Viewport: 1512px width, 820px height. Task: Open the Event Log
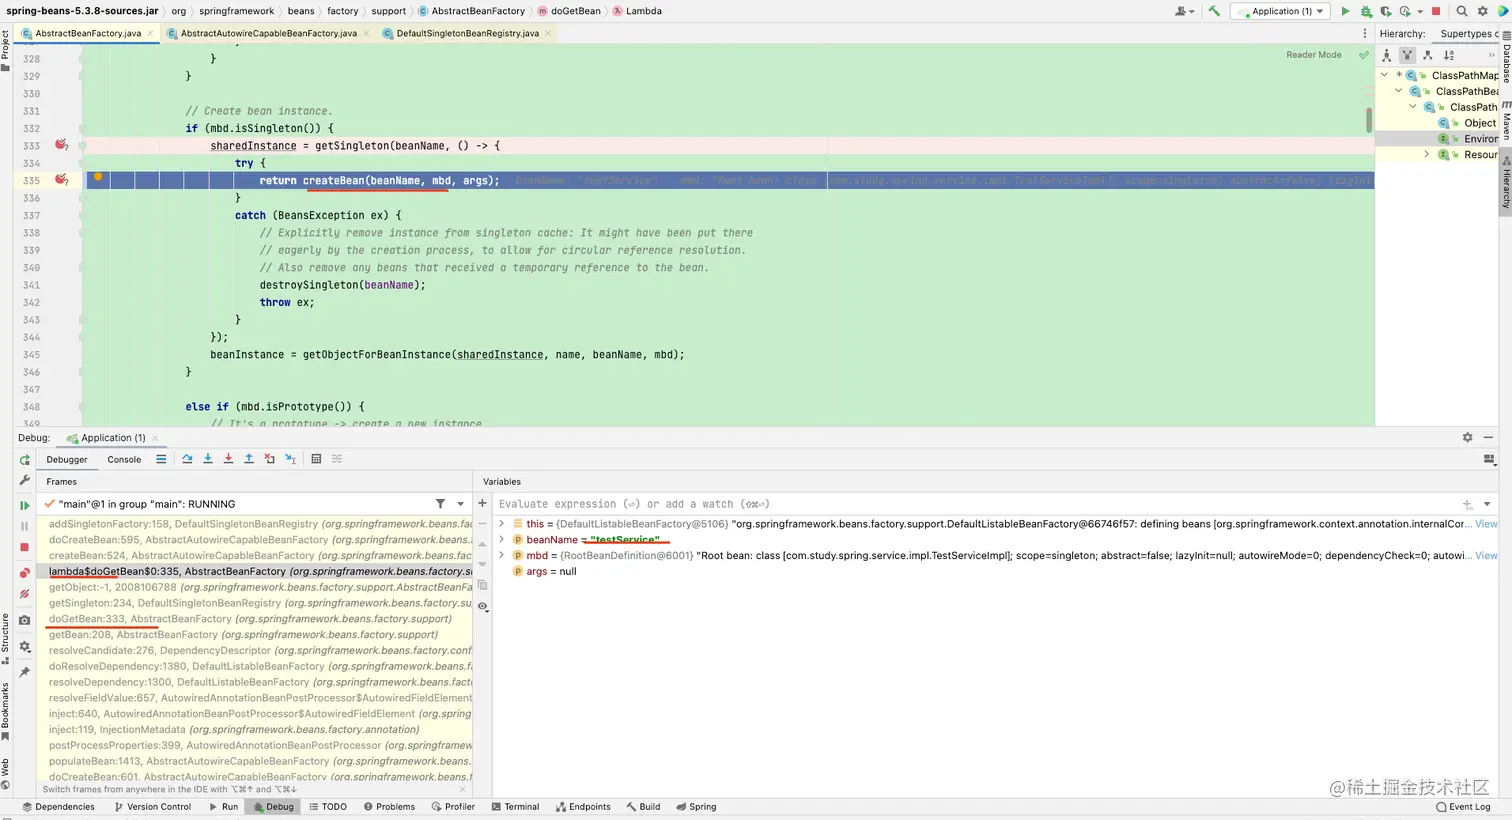click(1463, 807)
